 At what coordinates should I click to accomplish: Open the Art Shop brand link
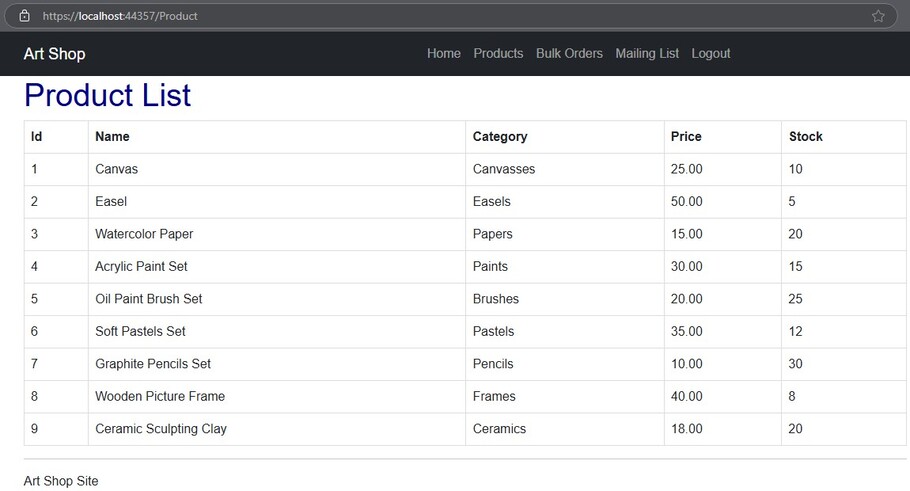(54, 54)
